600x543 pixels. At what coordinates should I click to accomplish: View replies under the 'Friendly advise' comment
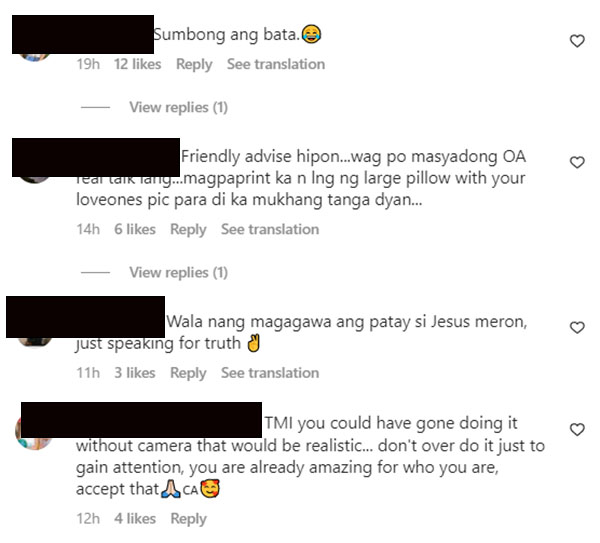(x=178, y=273)
